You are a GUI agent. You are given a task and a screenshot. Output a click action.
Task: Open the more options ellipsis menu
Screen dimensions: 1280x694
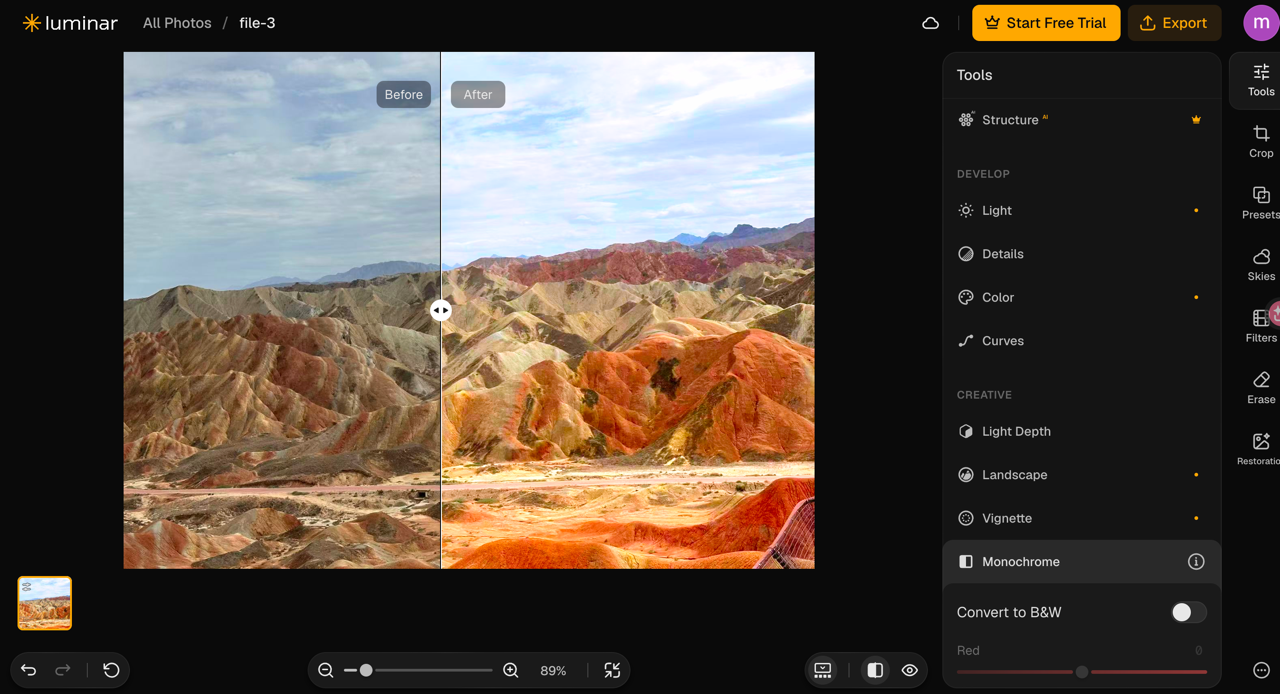pyautogui.click(x=1261, y=671)
